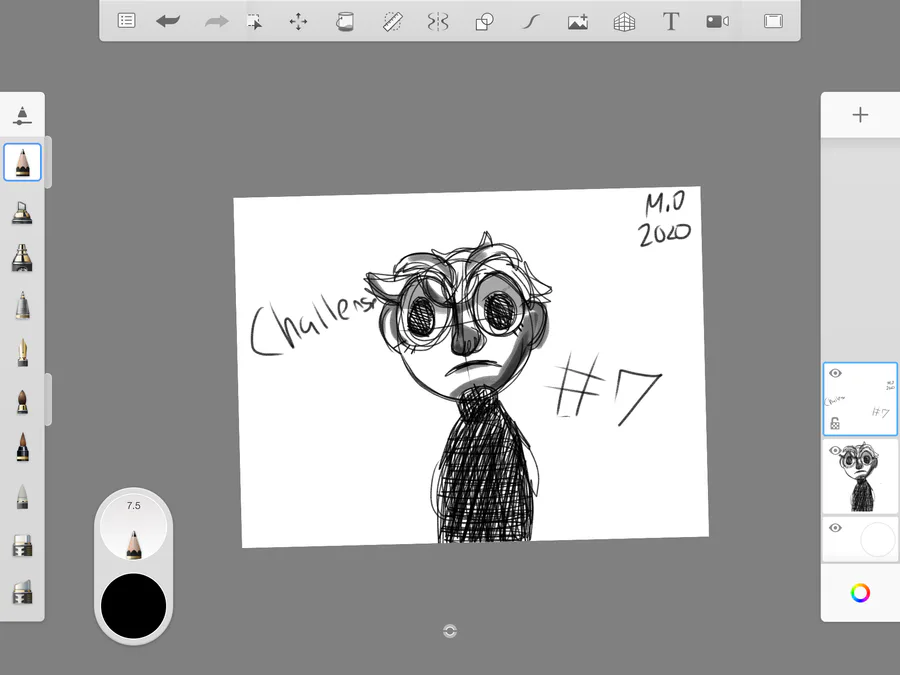Select the highlighted Pencil brush
Viewport: 900px width, 675px height.
tap(22, 162)
